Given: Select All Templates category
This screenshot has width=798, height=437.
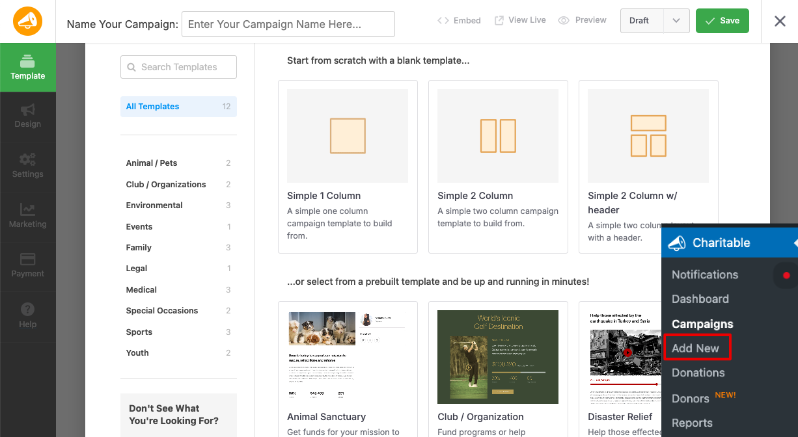Looking at the screenshot, I should click(179, 106).
